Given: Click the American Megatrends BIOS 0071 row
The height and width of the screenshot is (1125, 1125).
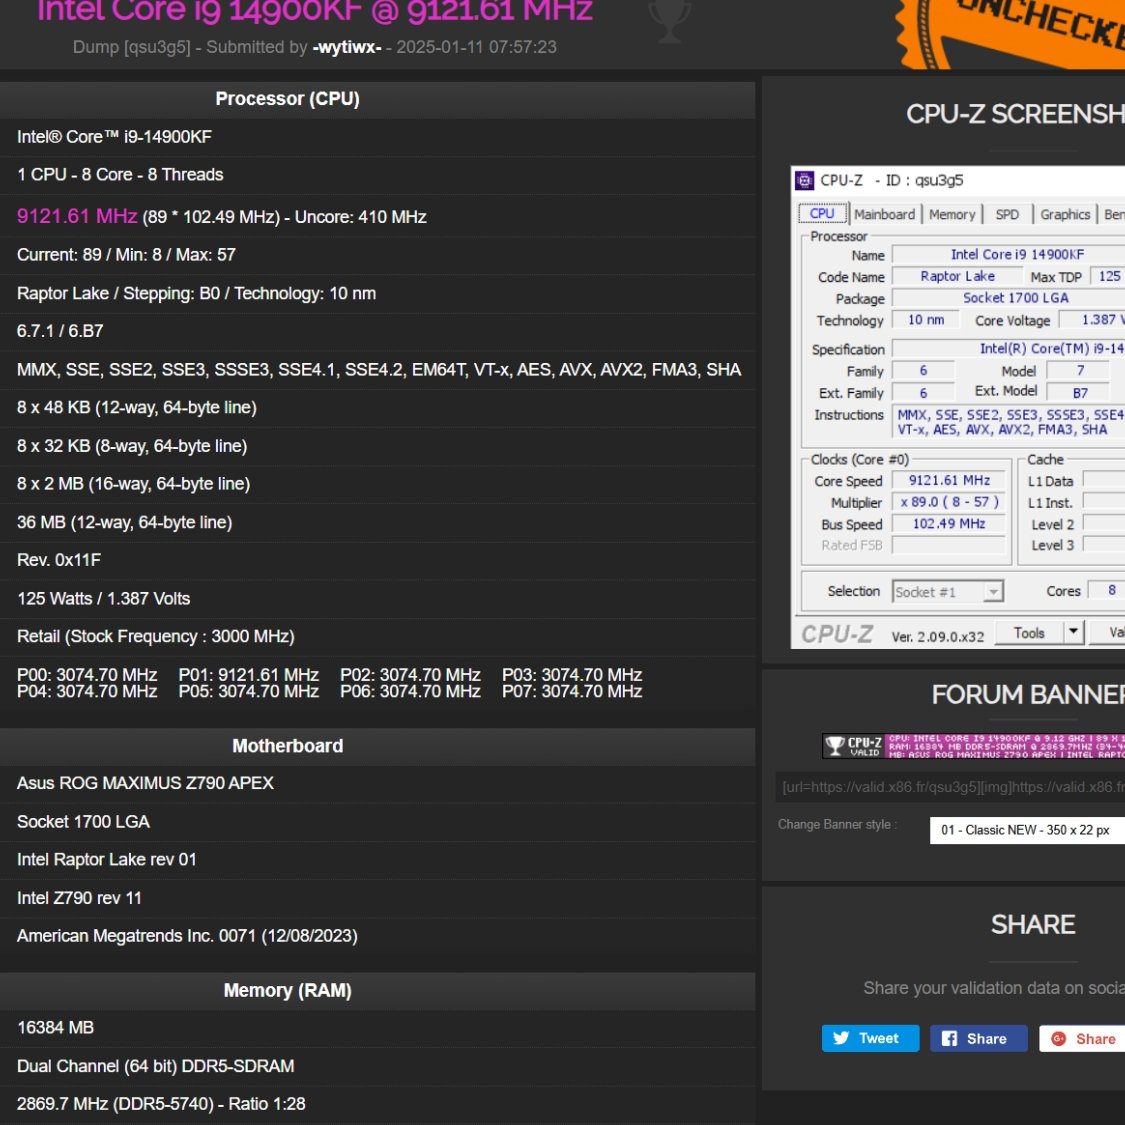Looking at the screenshot, I should [377, 936].
